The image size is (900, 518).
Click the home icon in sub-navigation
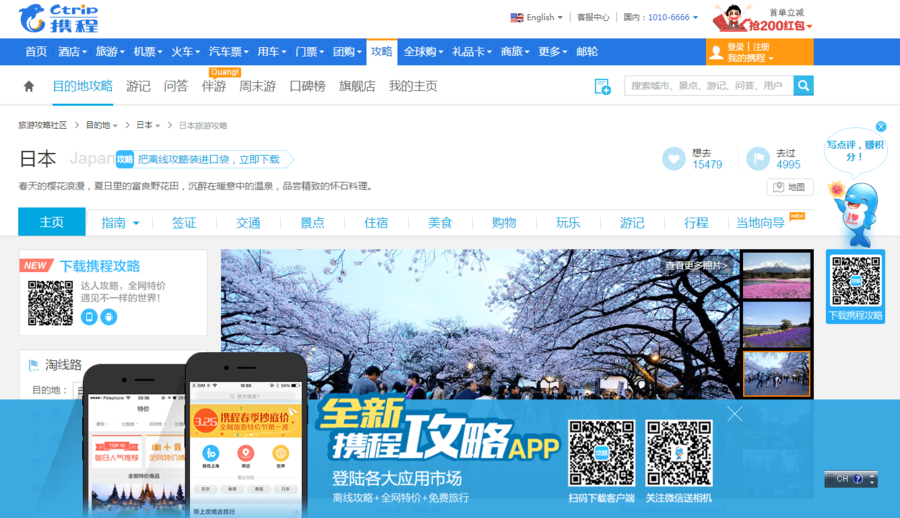click(x=29, y=87)
